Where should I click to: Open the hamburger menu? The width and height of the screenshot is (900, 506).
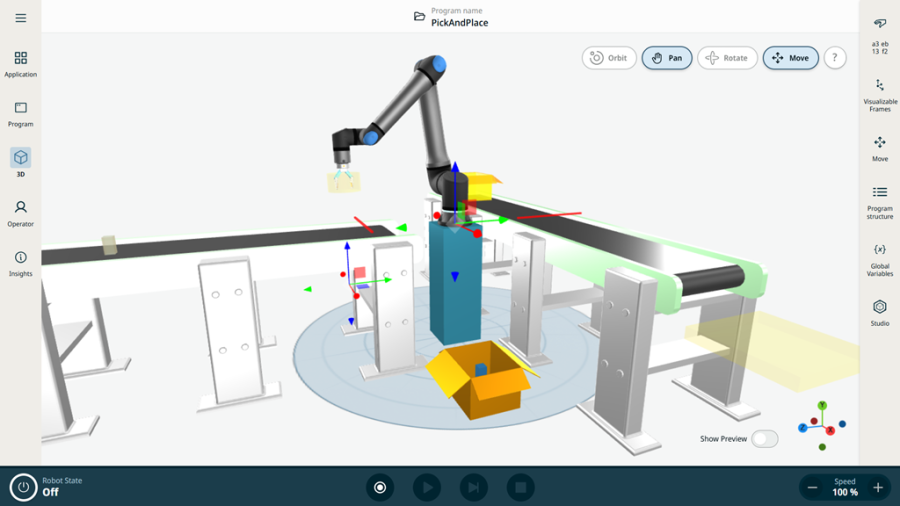(20, 18)
